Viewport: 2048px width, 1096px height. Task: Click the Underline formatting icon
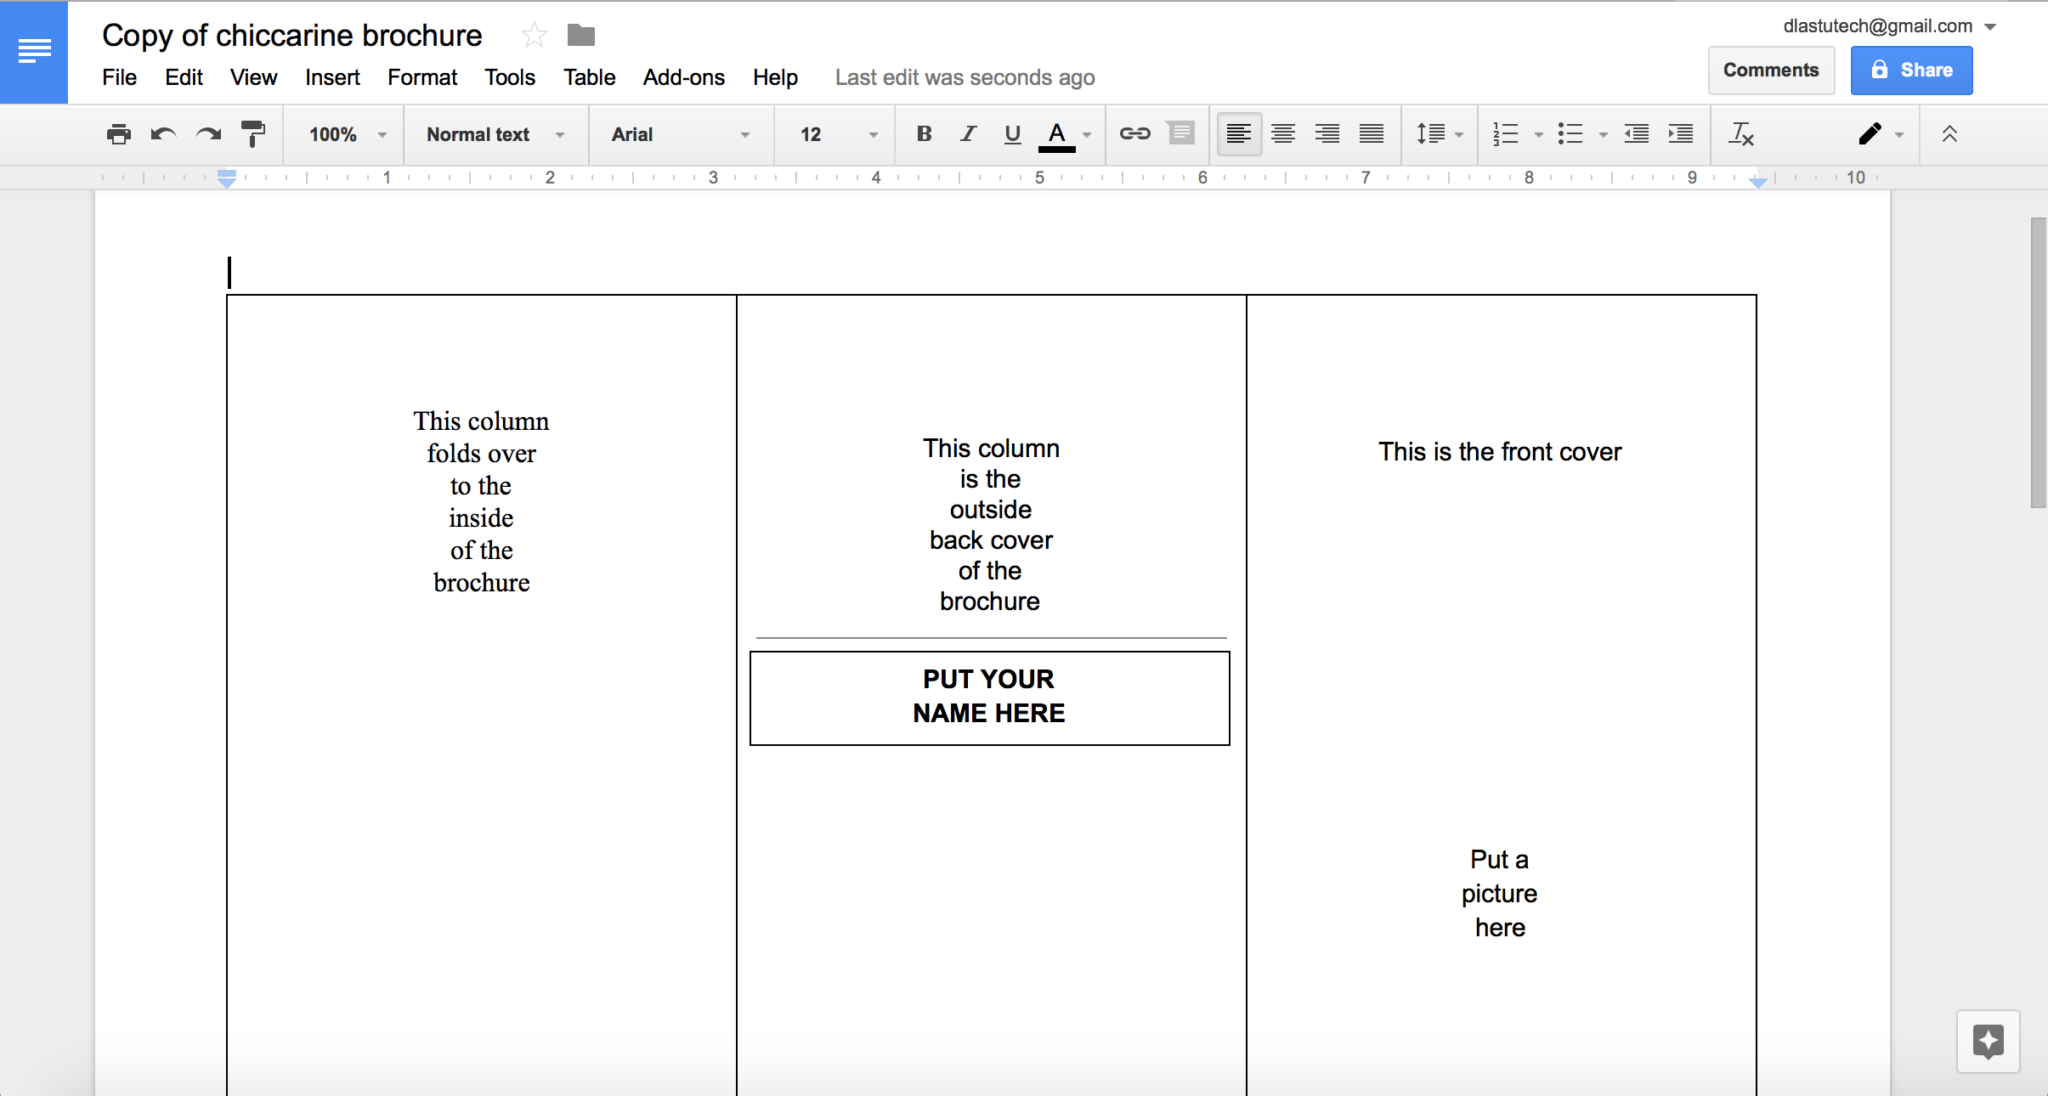point(1015,134)
